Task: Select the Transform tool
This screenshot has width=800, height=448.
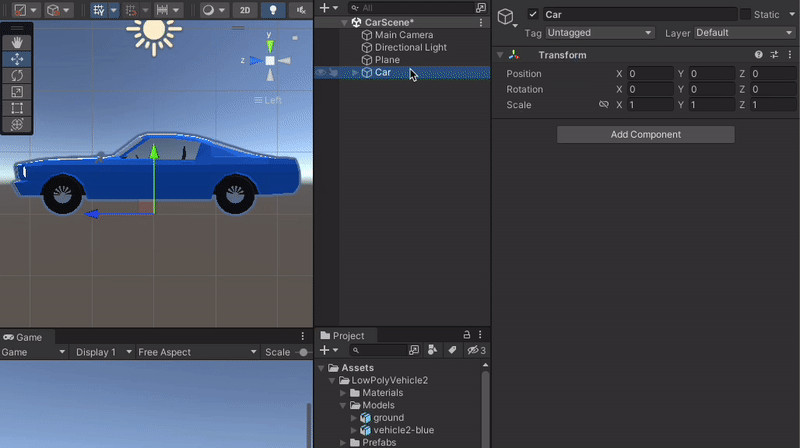Action: coord(17,125)
